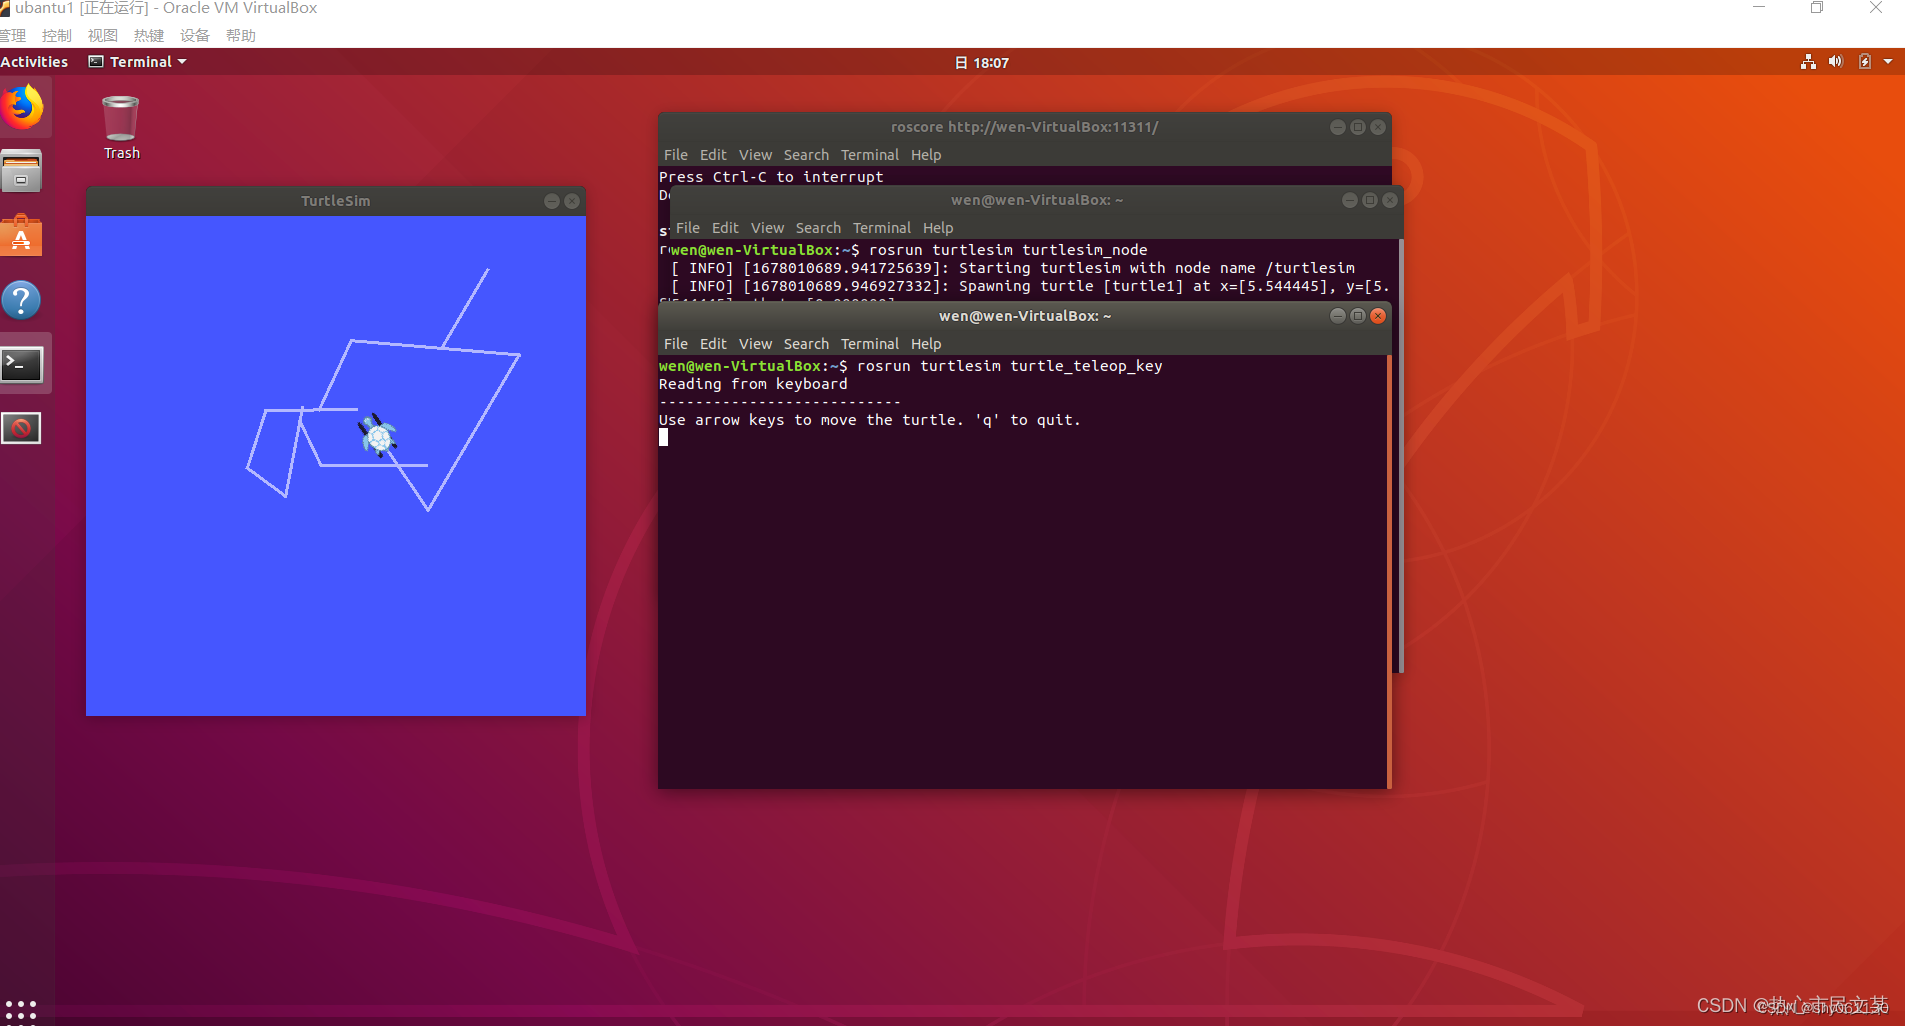The height and width of the screenshot is (1026, 1905).
Task: Open VirtualBox 帮助 menu
Action: tap(241, 36)
